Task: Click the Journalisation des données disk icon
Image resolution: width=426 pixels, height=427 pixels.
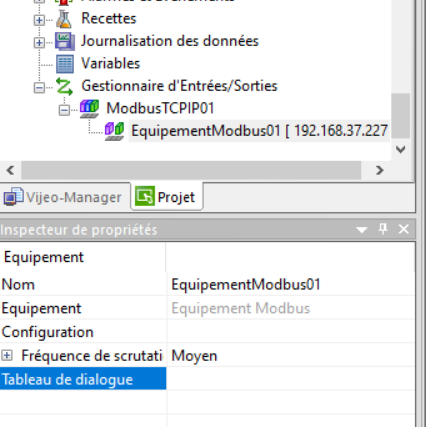Action: tap(65, 42)
